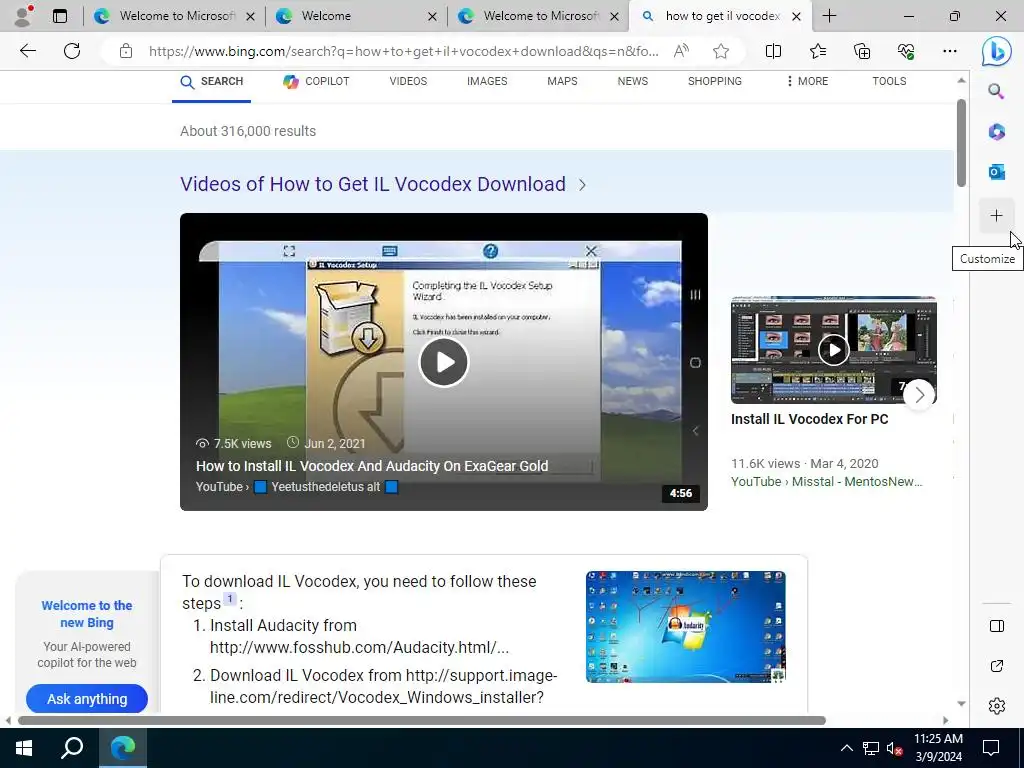The image size is (1024, 768).
Task: Open Browser essentials heart icon
Action: pos(906,51)
